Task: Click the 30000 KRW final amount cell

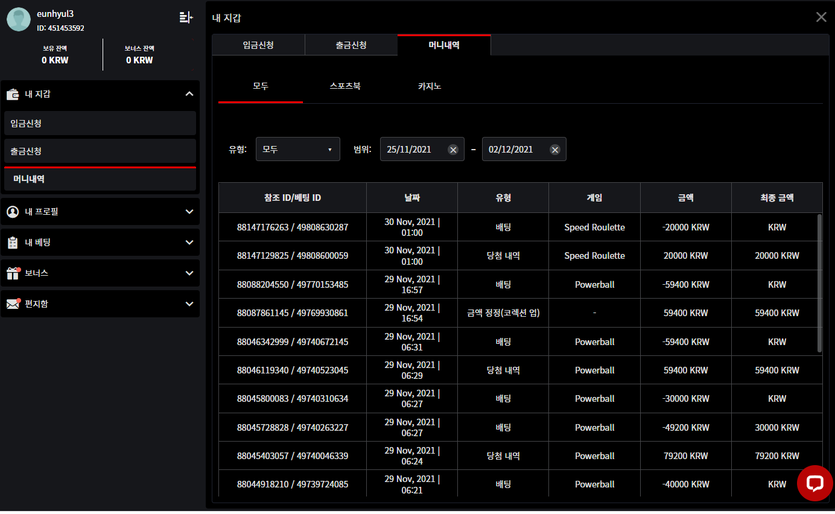Action: (x=777, y=428)
